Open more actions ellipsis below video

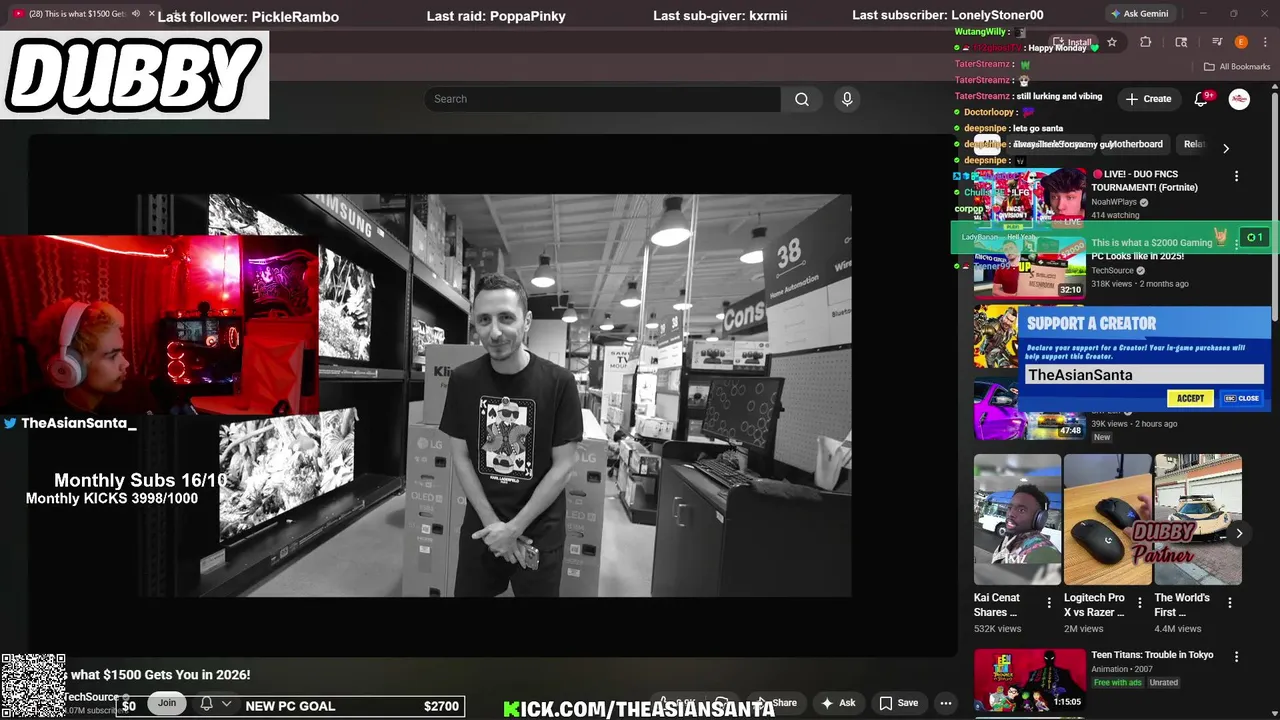945,703
